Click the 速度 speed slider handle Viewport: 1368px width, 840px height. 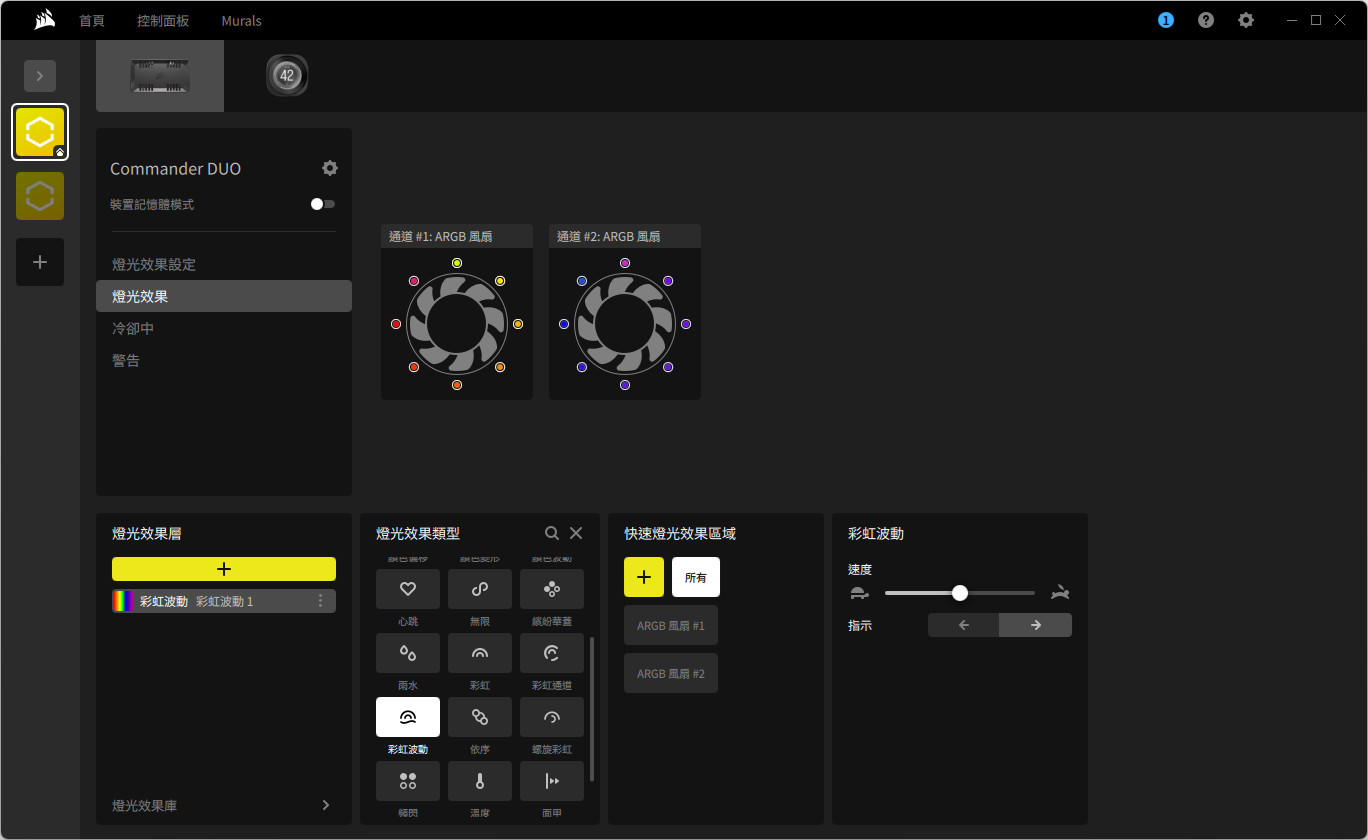click(x=960, y=593)
